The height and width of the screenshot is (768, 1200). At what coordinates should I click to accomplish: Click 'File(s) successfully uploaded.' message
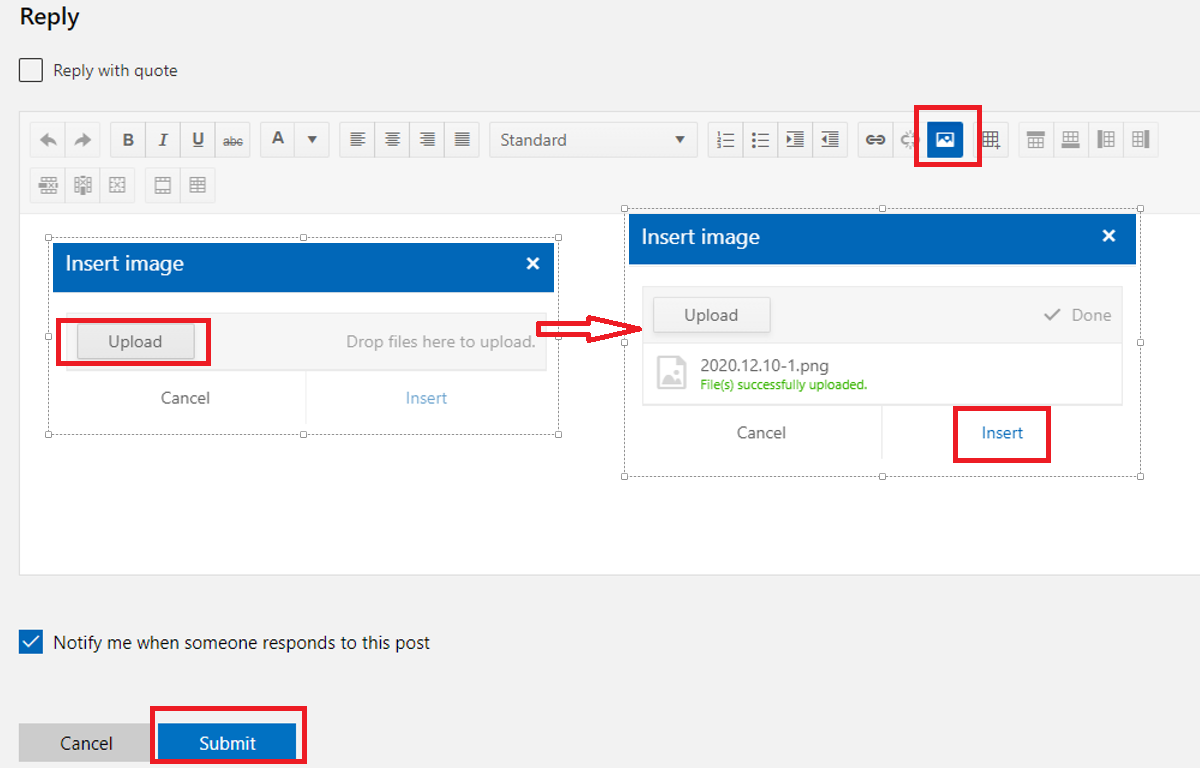pos(783,385)
